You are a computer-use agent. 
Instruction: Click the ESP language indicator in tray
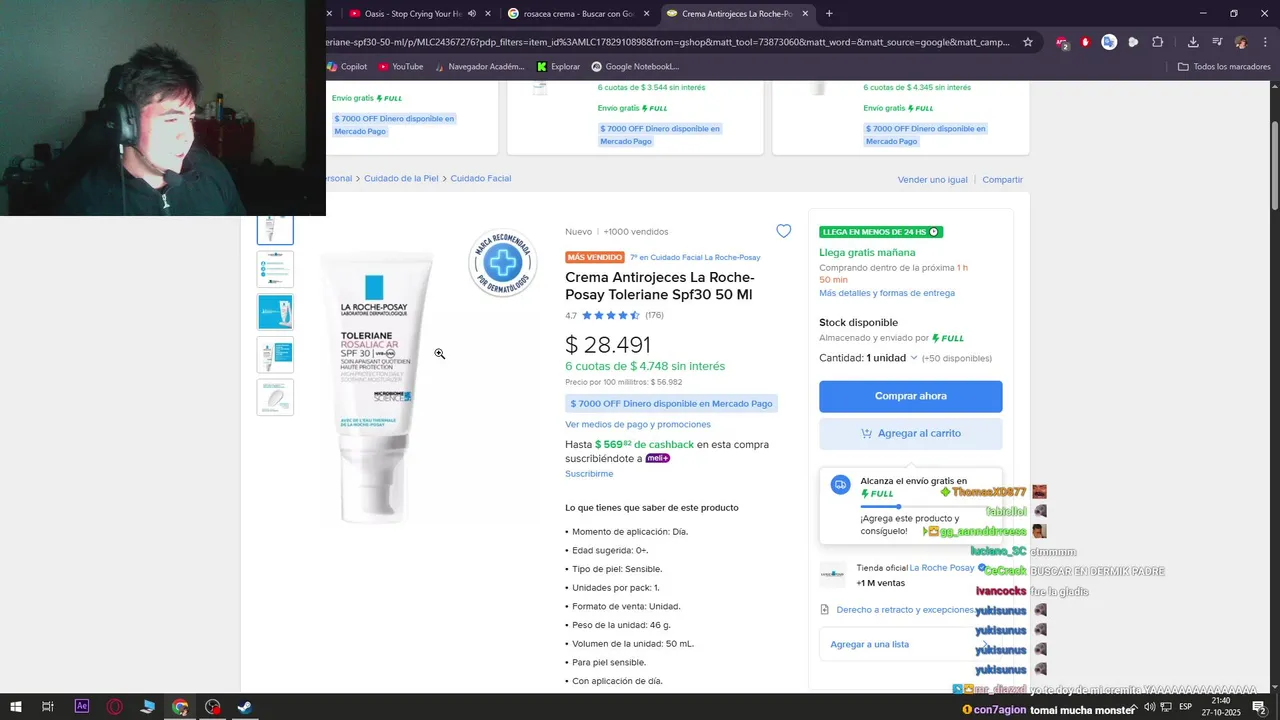point(1187,707)
